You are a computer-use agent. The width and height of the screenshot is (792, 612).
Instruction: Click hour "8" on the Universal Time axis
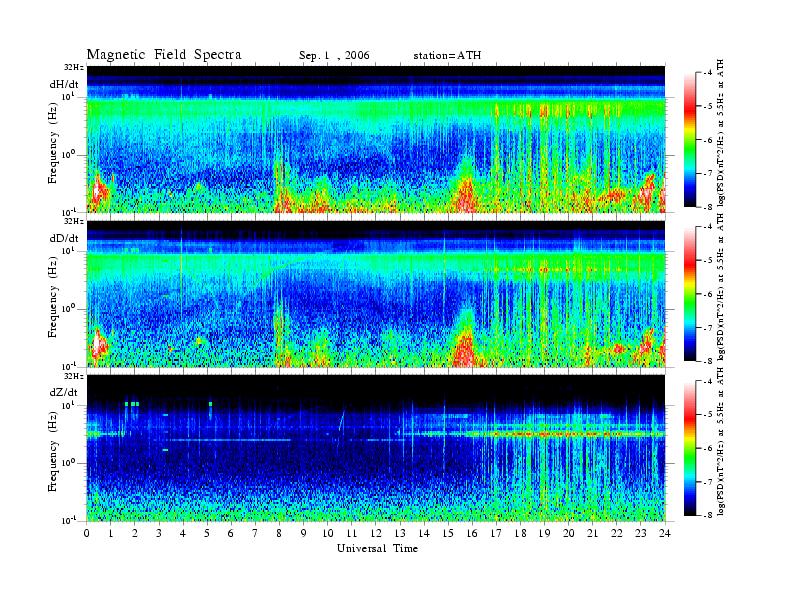click(x=279, y=533)
